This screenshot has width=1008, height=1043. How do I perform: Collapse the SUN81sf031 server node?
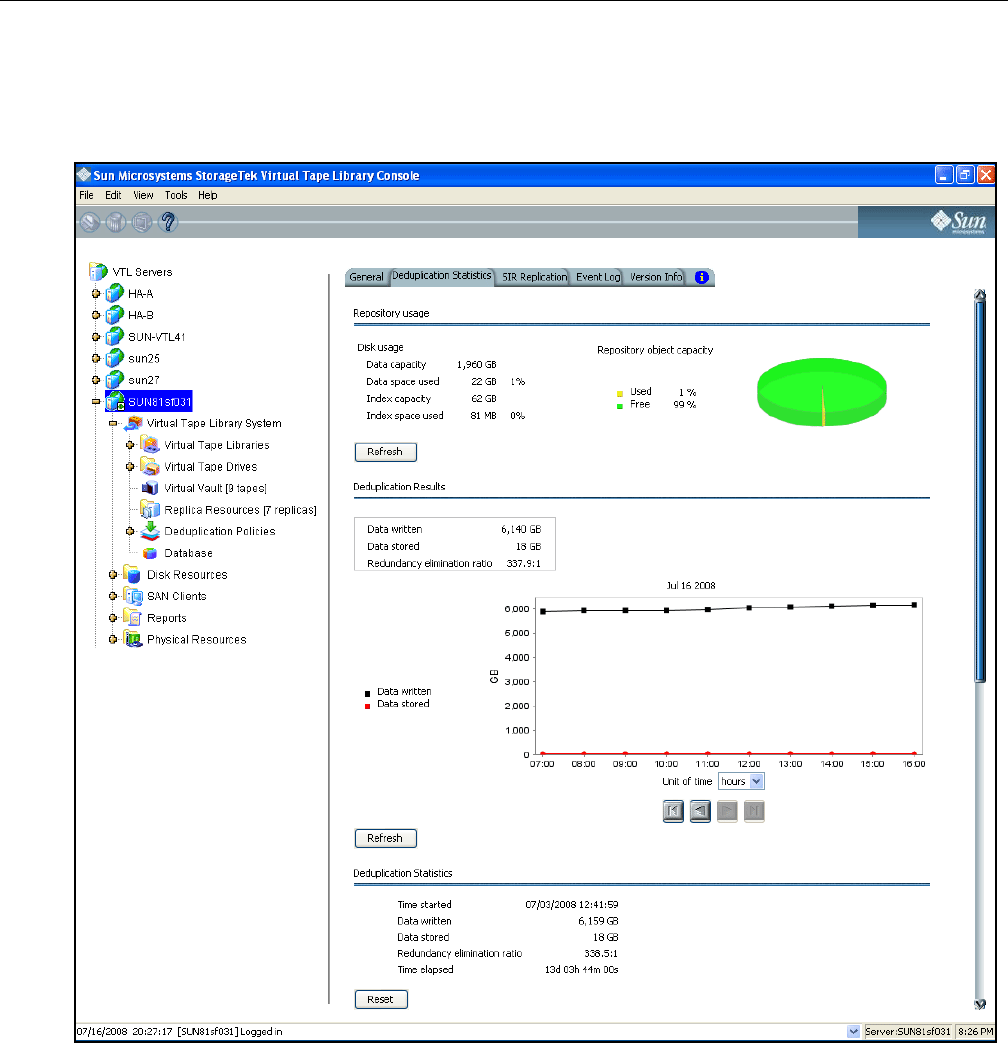(96, 402)
